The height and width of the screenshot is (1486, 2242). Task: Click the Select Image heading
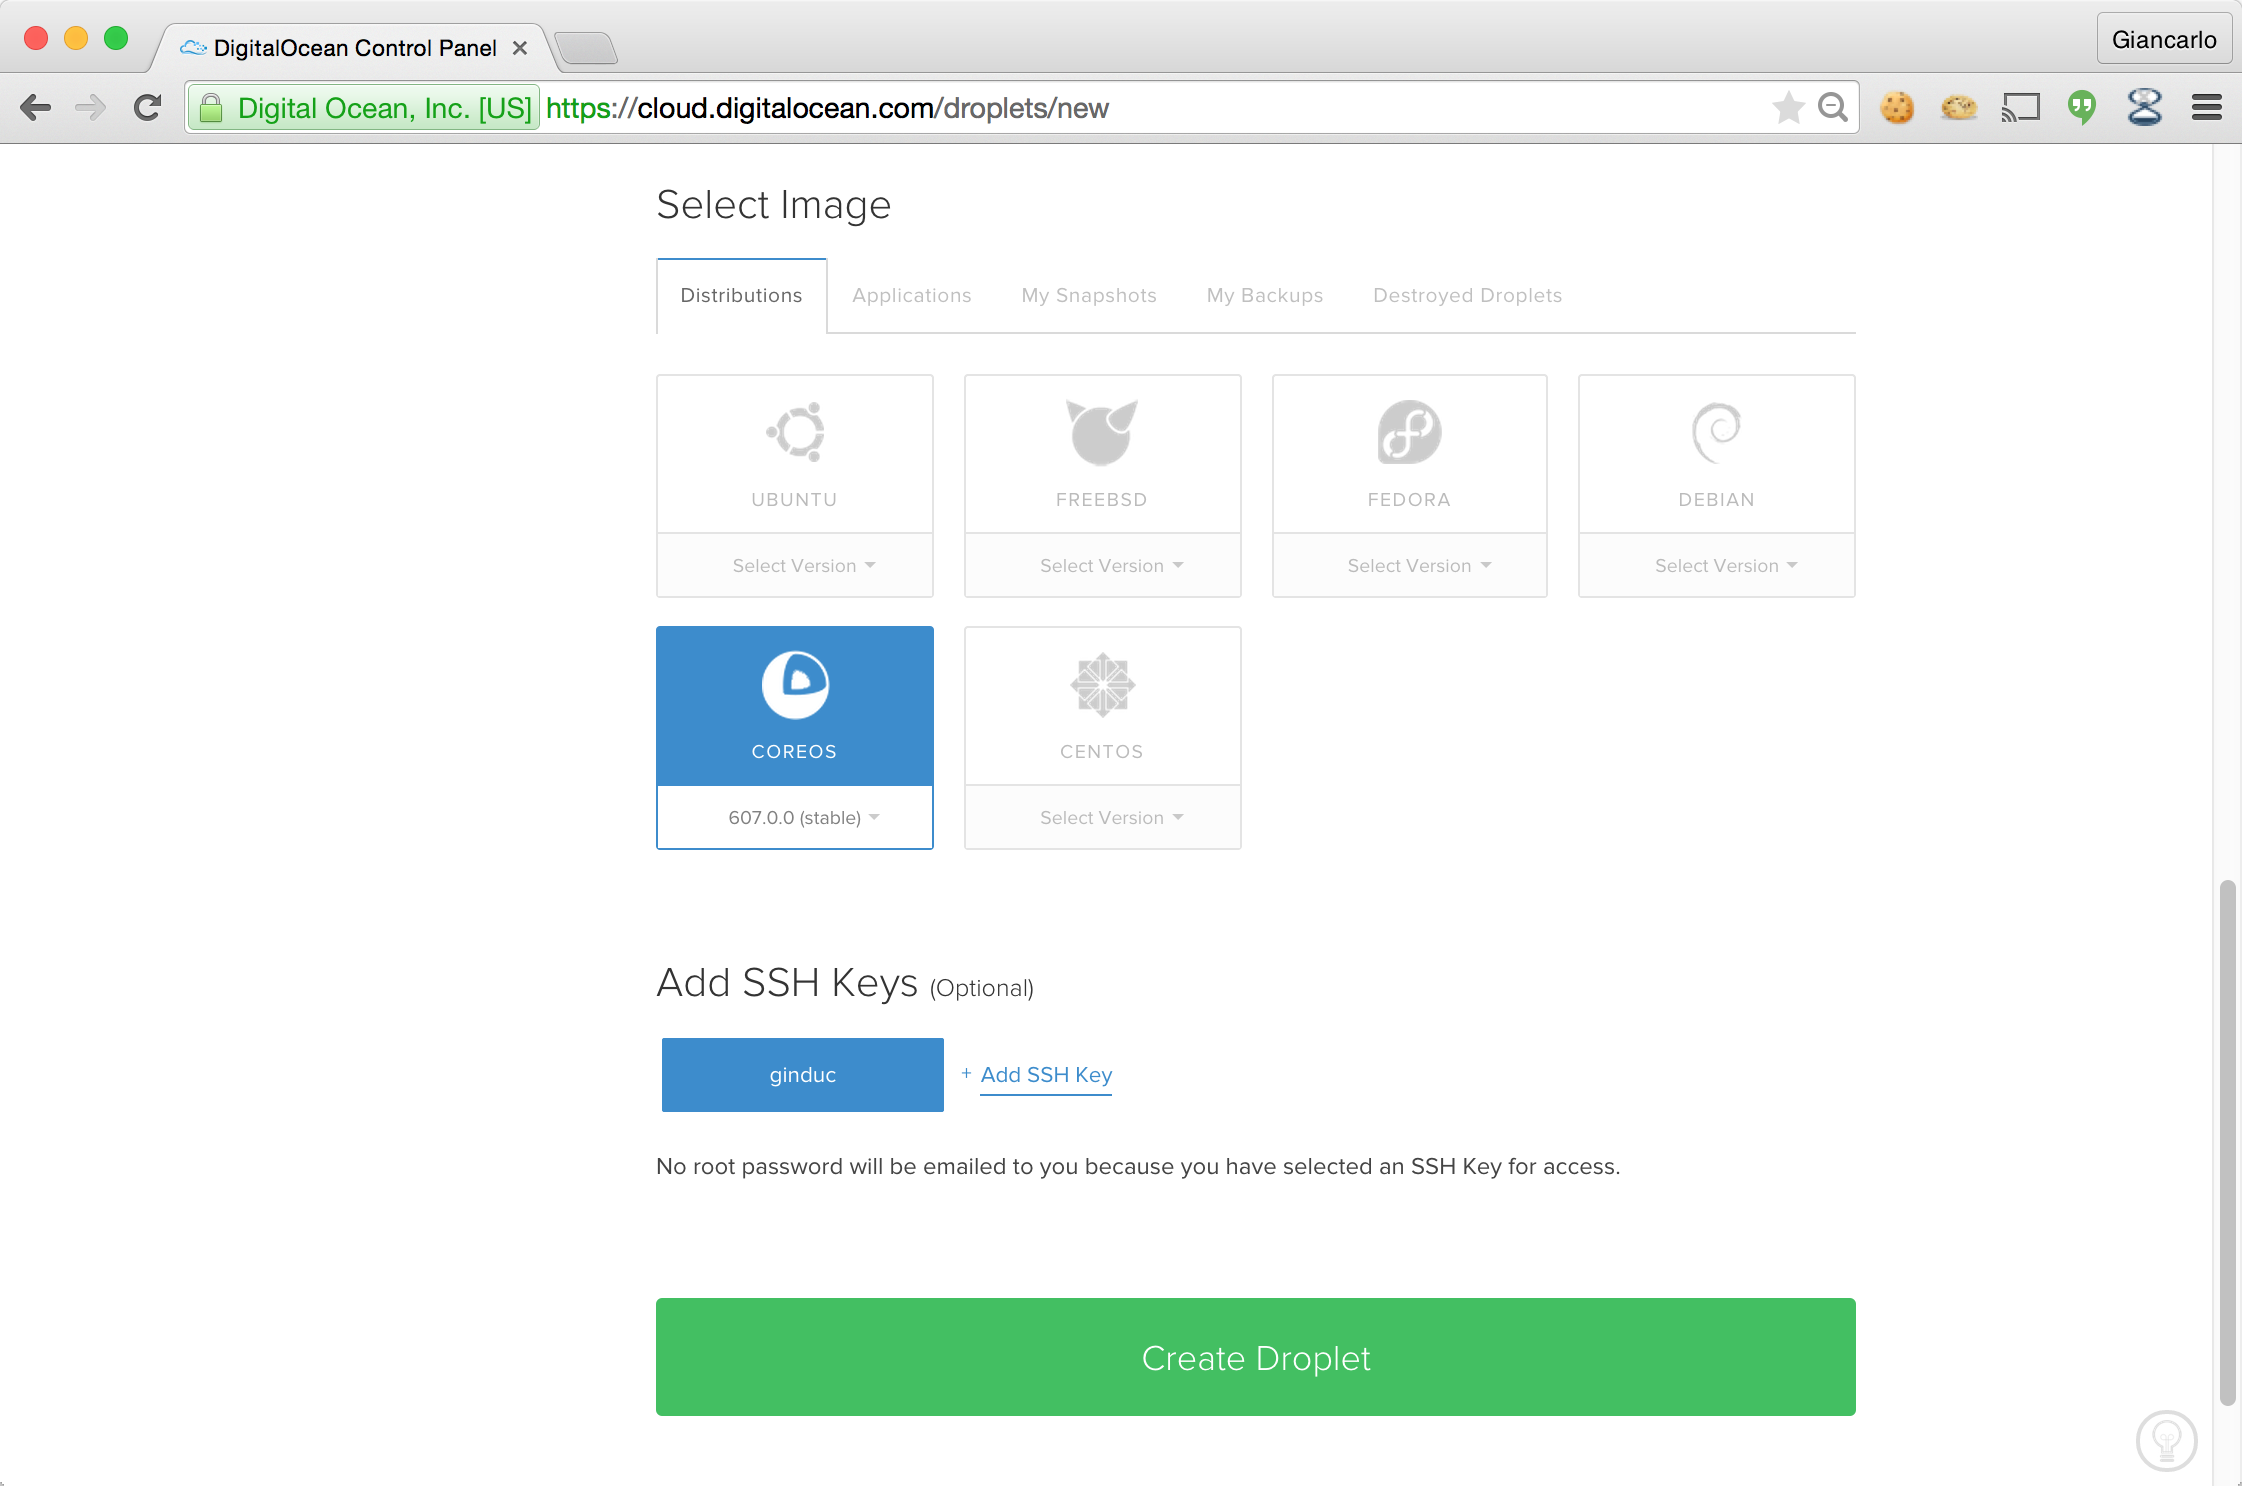(773, 205)
